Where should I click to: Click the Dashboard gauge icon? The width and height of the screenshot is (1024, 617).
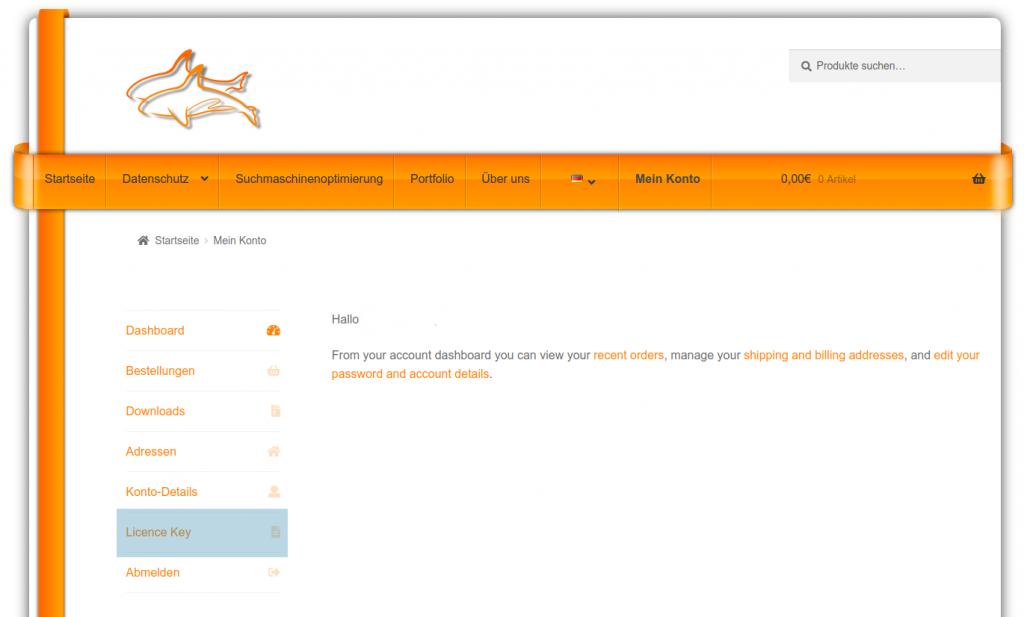pos(274,331)
